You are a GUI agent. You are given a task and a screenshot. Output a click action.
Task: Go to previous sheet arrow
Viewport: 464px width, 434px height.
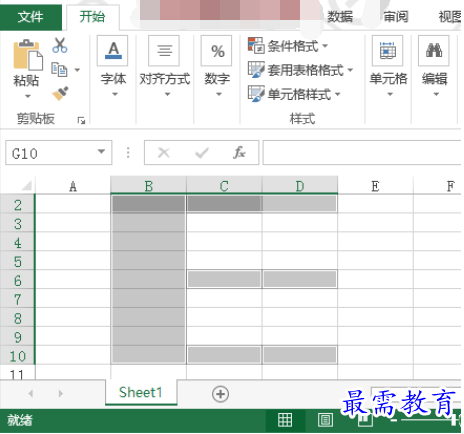(31, 394)
